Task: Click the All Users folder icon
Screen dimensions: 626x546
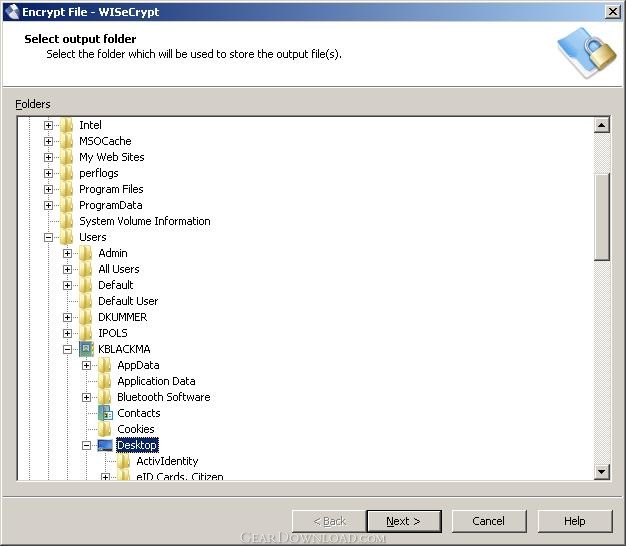Action: [86, 269]
